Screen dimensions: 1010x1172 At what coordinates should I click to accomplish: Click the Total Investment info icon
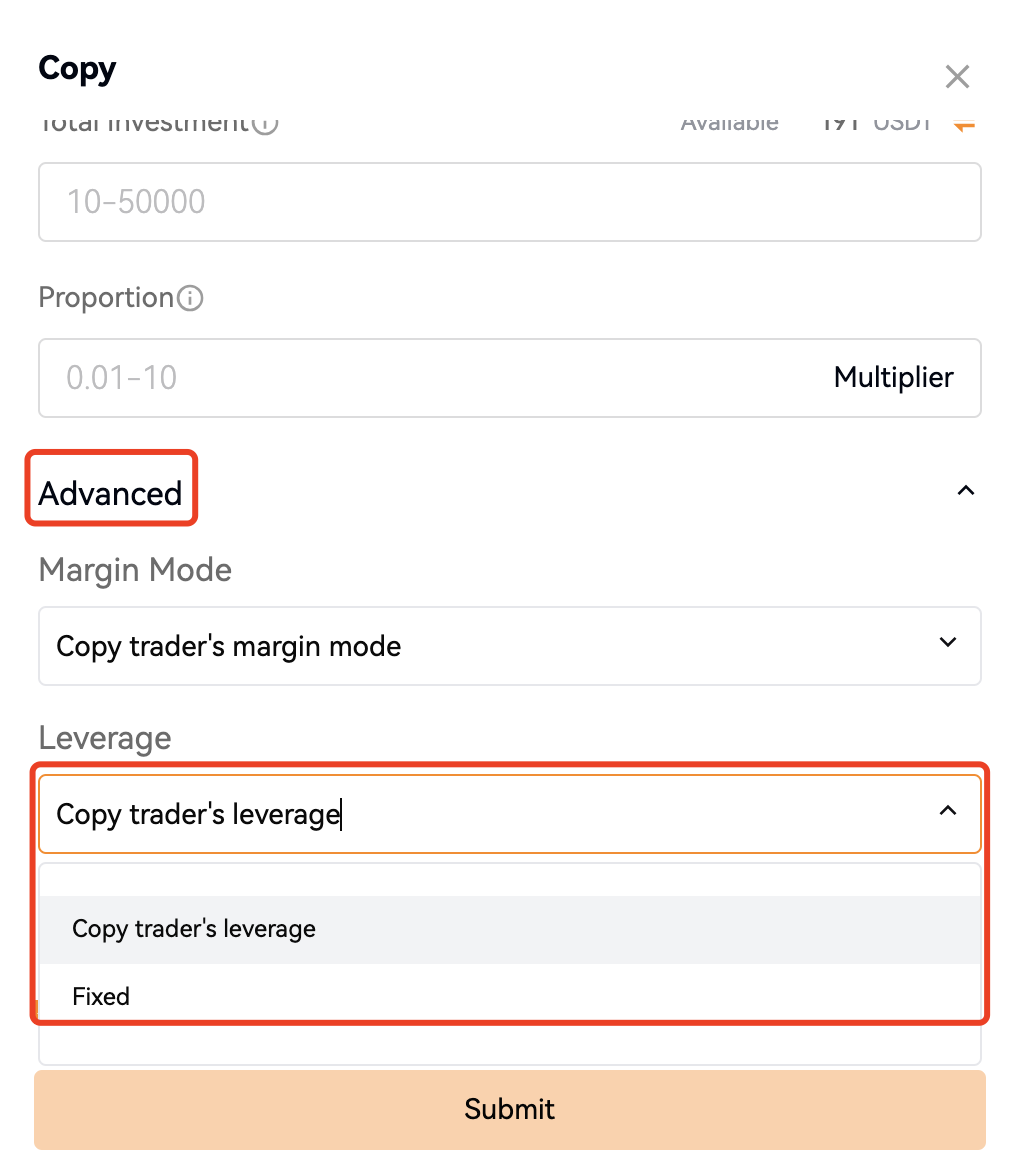click(265, 125)
